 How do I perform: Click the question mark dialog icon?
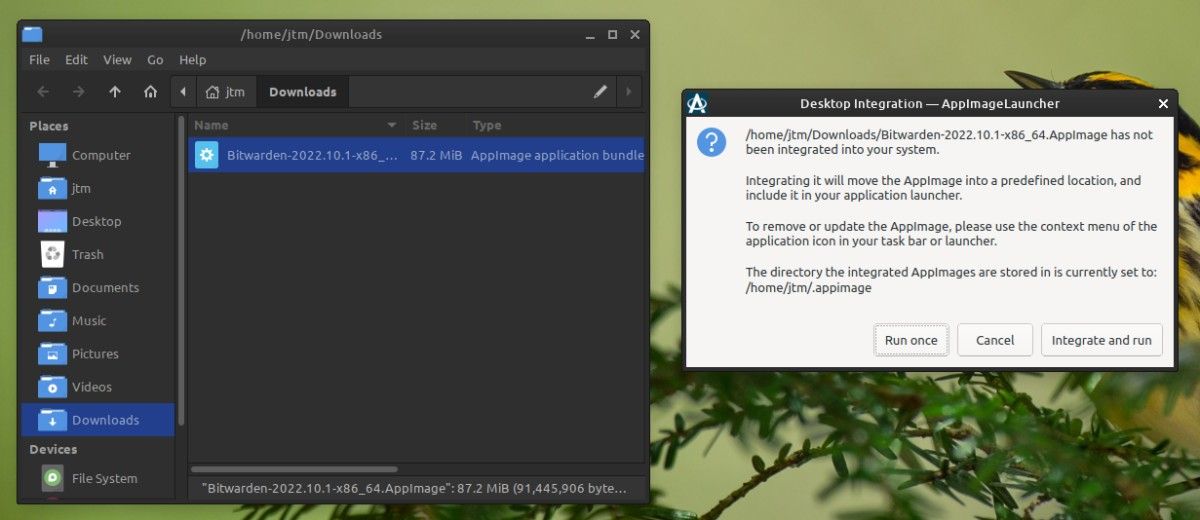[711, 142]
